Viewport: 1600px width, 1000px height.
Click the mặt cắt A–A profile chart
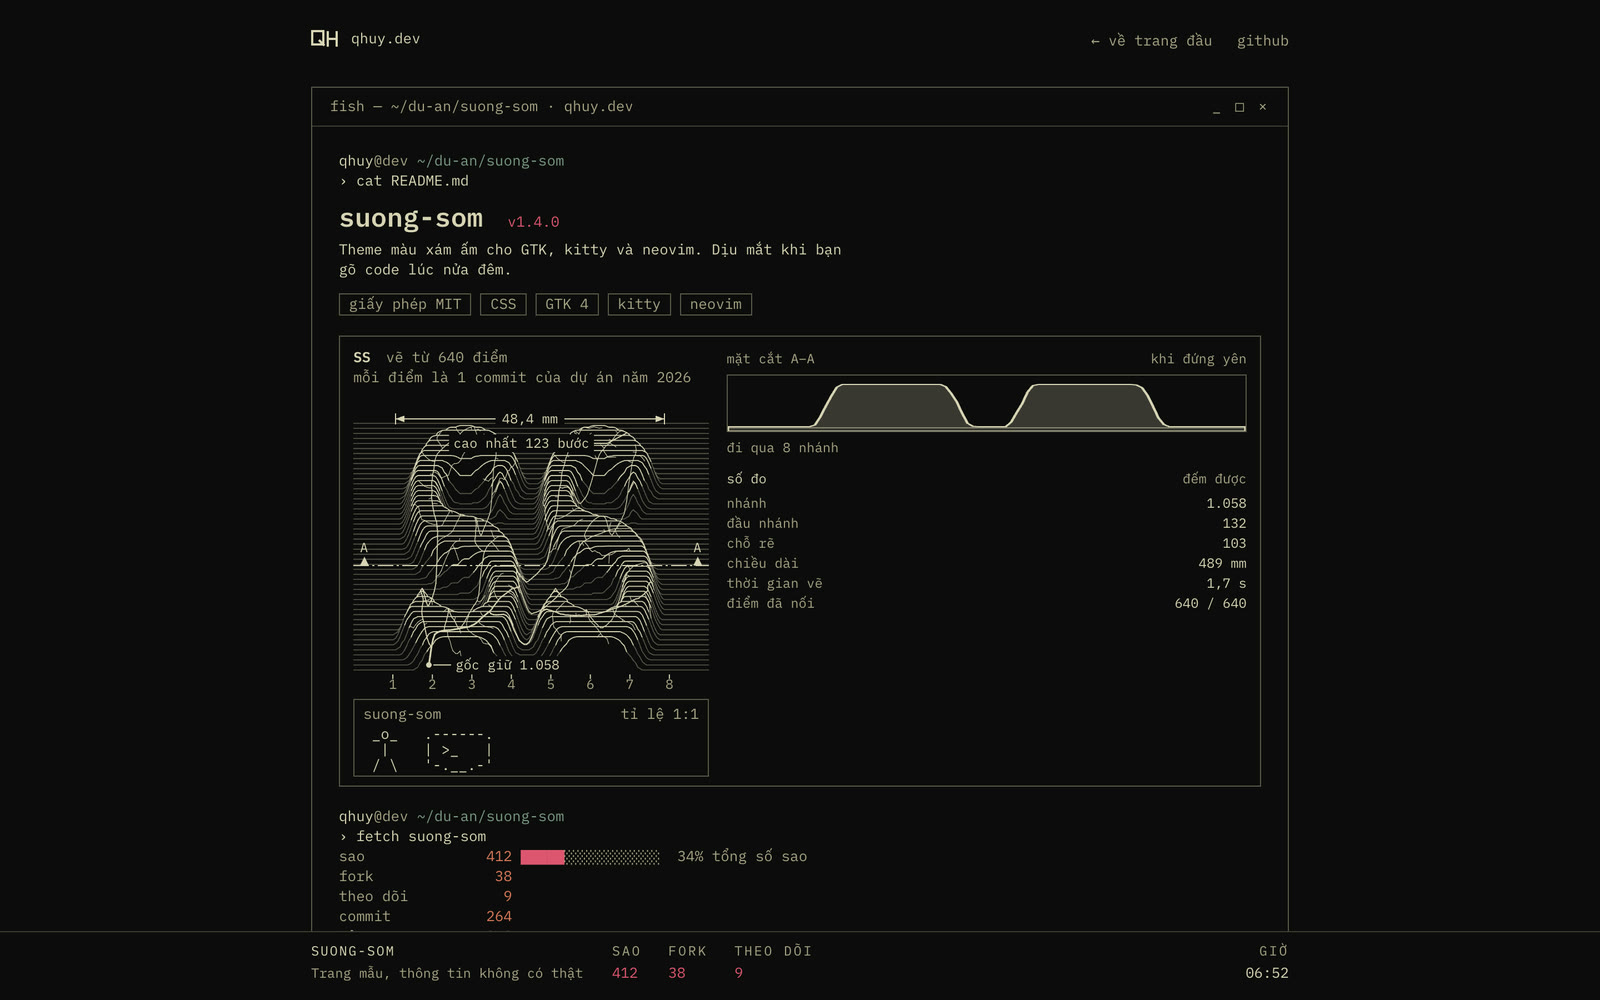point(986,403)
